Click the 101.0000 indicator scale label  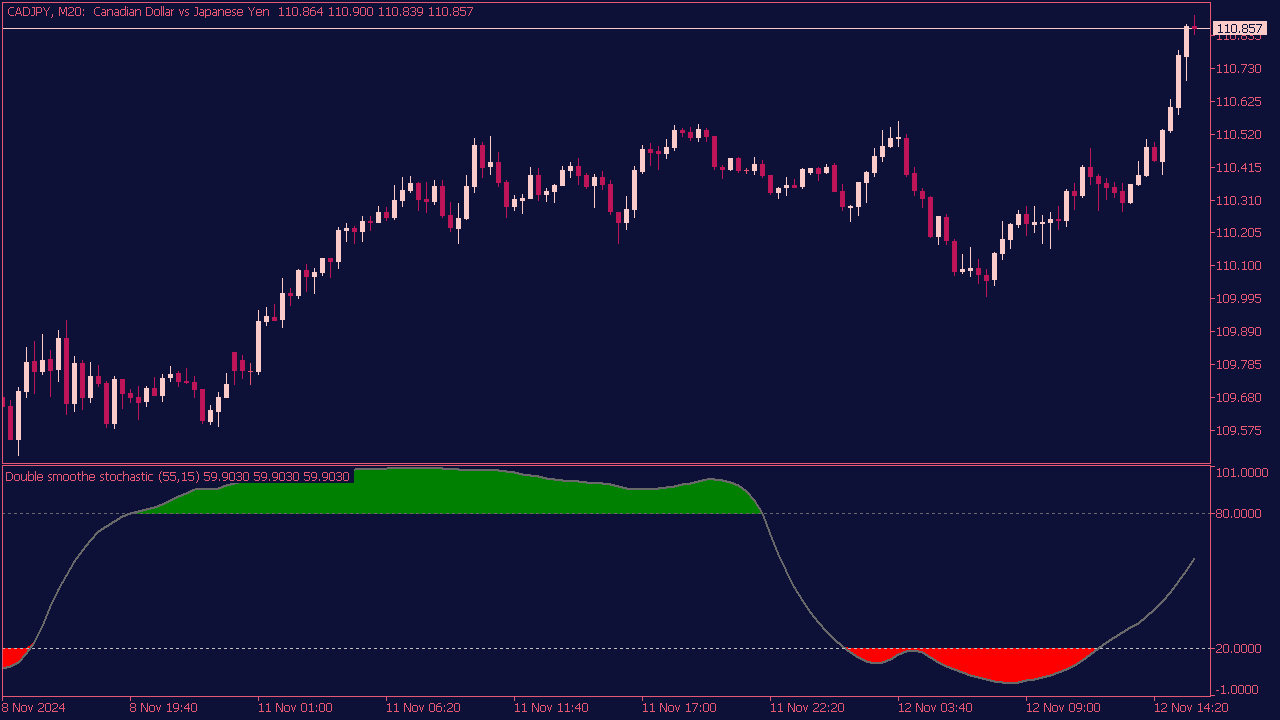1241,472
